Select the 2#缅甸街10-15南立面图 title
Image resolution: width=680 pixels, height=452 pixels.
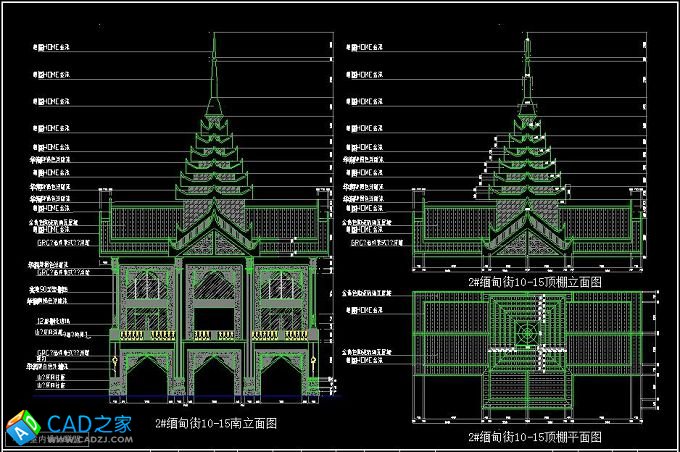216,423
